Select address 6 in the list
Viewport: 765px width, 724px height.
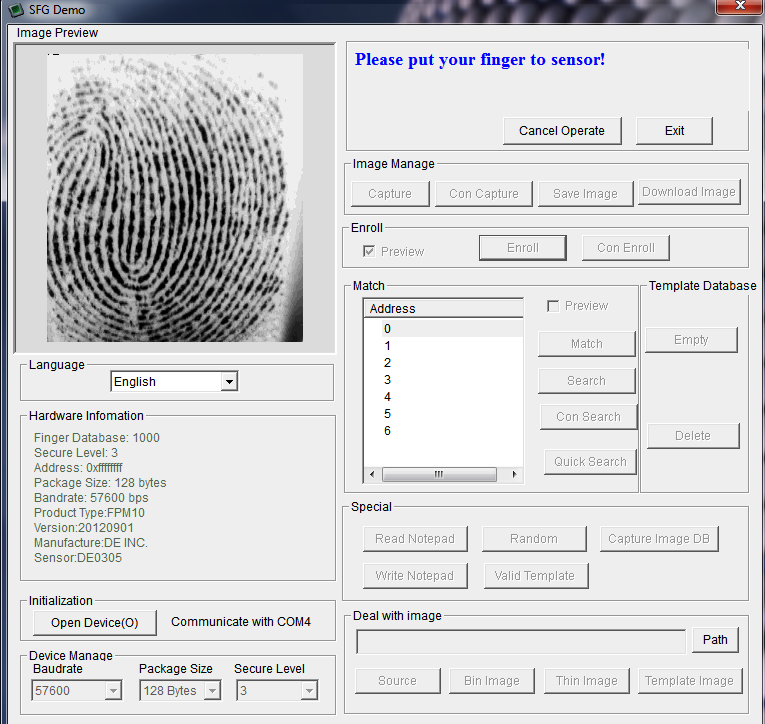pyautogui.click(x=443, y=431)
